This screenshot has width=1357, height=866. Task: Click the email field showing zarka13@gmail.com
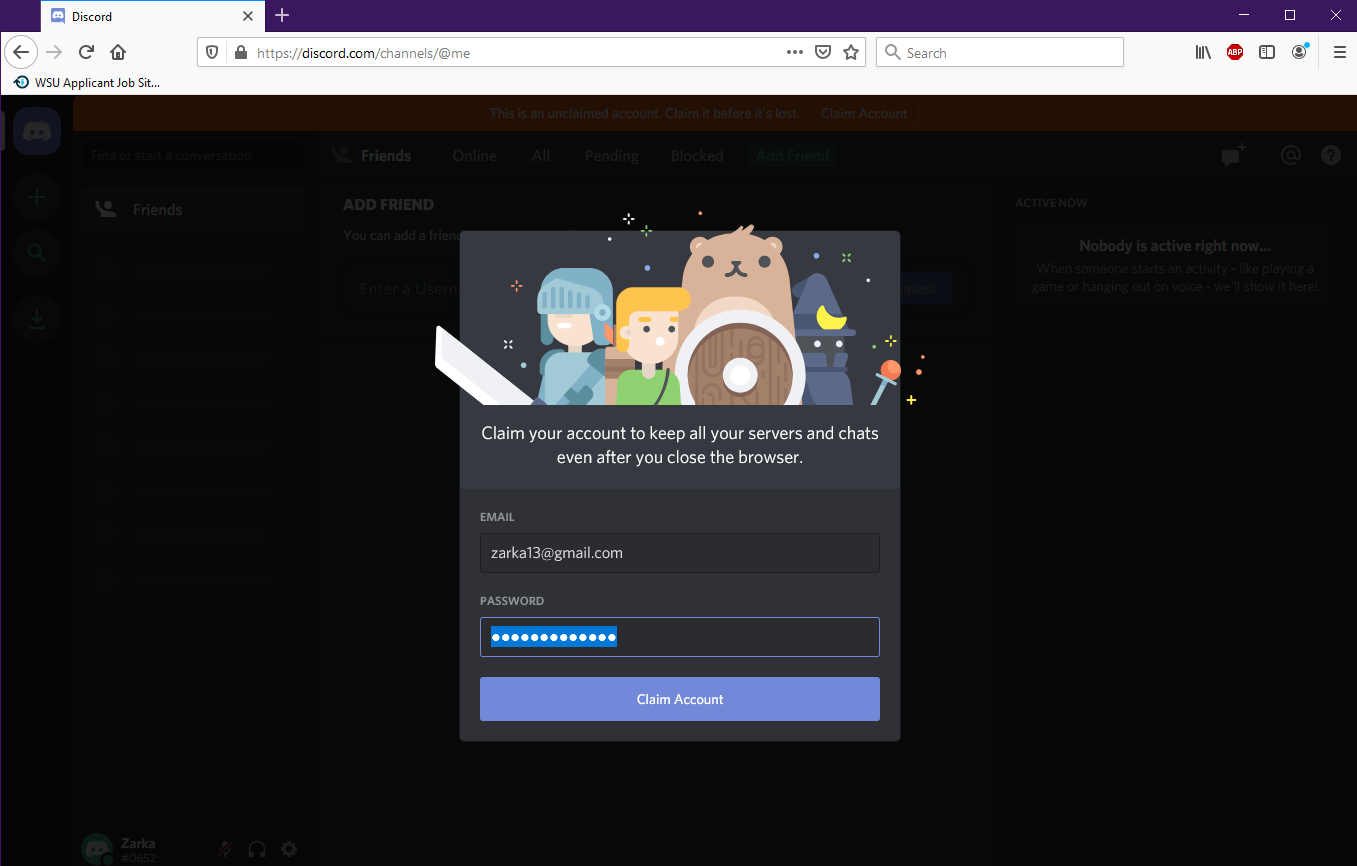pos(679,552)
